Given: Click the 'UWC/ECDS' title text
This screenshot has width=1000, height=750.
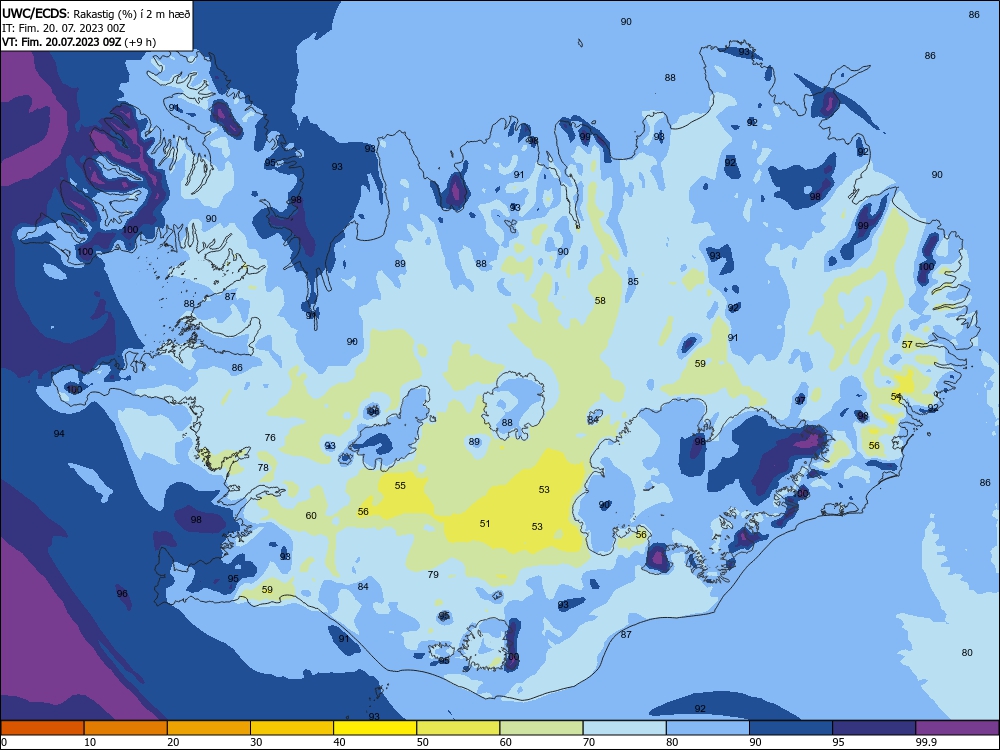Looking at the screenshot, I should [35, 13].
